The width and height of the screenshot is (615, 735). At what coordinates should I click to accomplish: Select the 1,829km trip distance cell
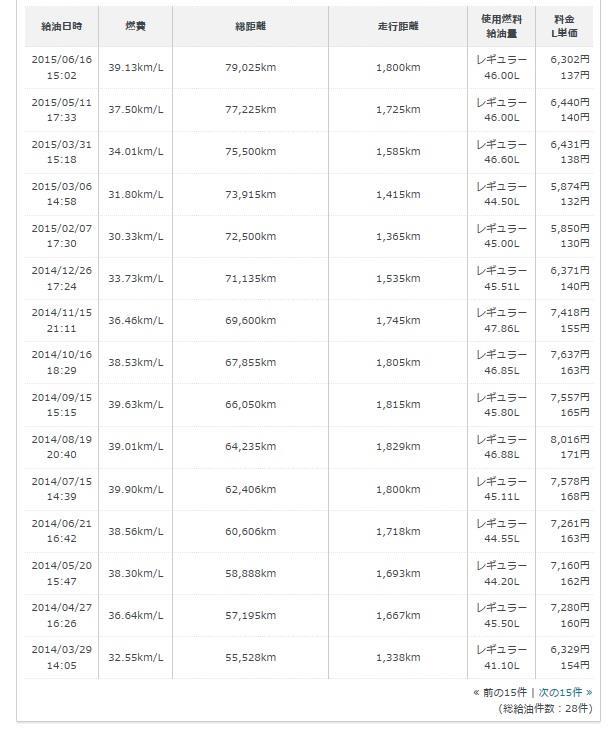(x=398, y=447)
